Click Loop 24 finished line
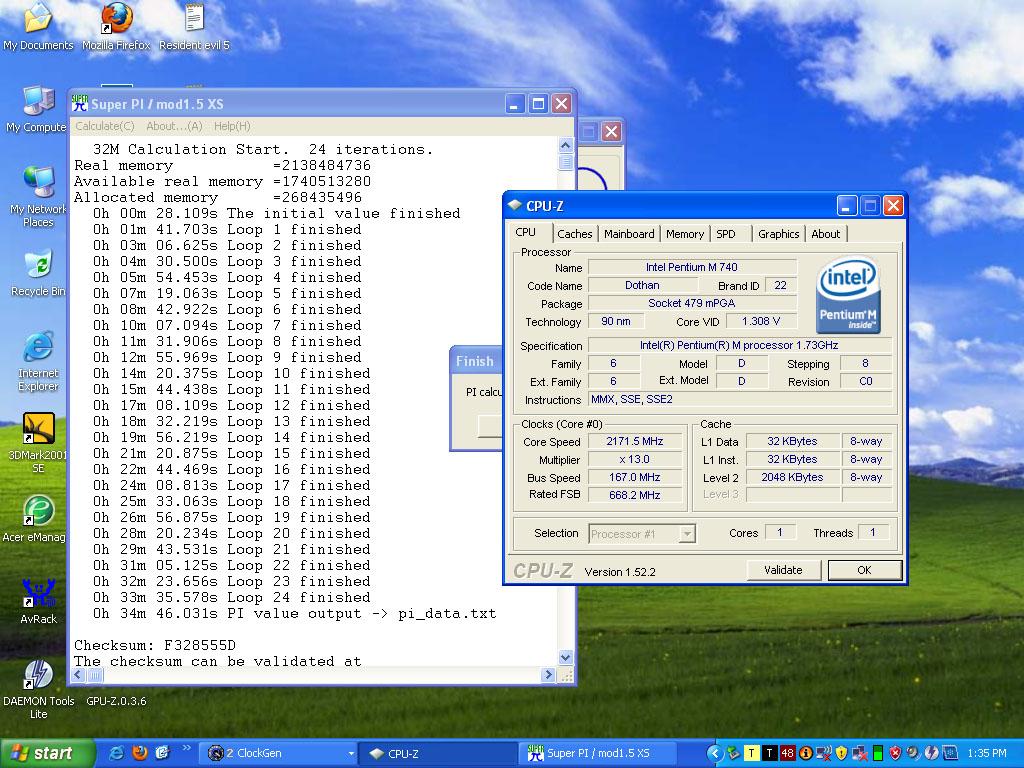Screen dimensions: 1024x768 click(x=231, y=597)
